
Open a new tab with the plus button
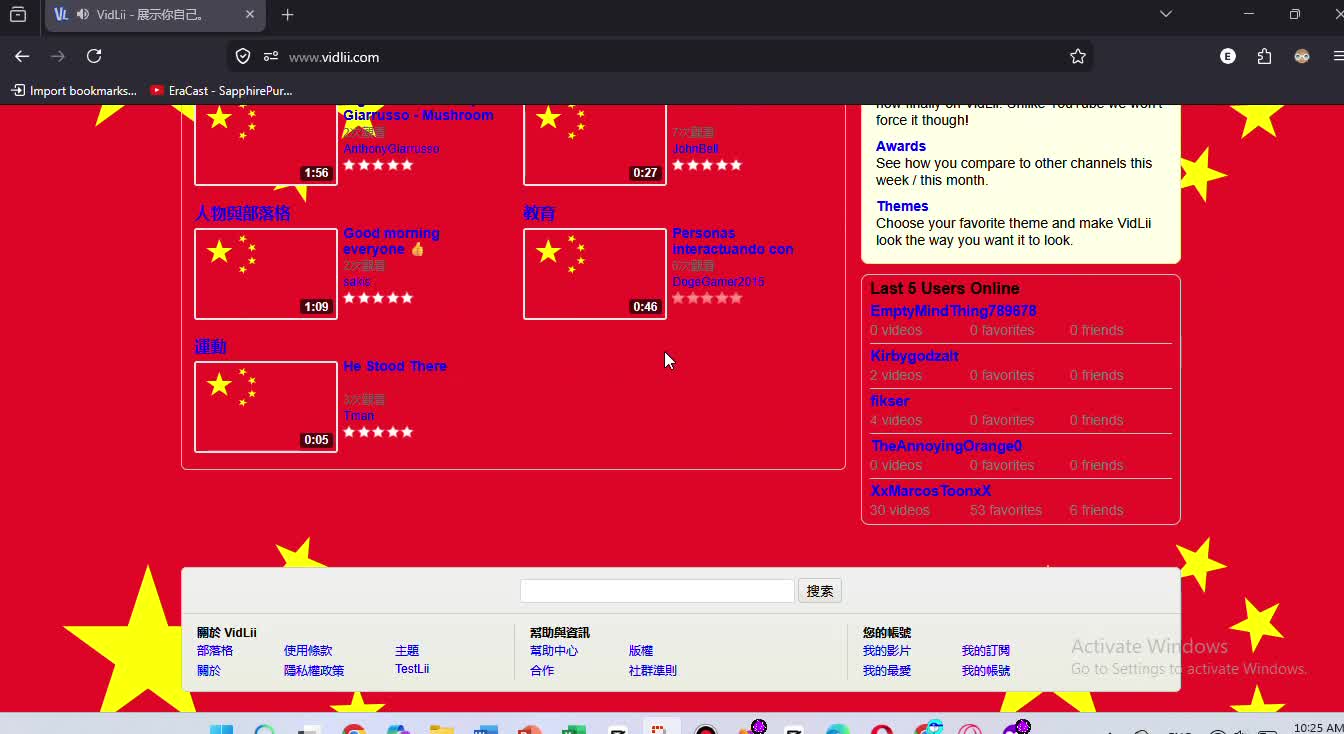tap(287, 15)
